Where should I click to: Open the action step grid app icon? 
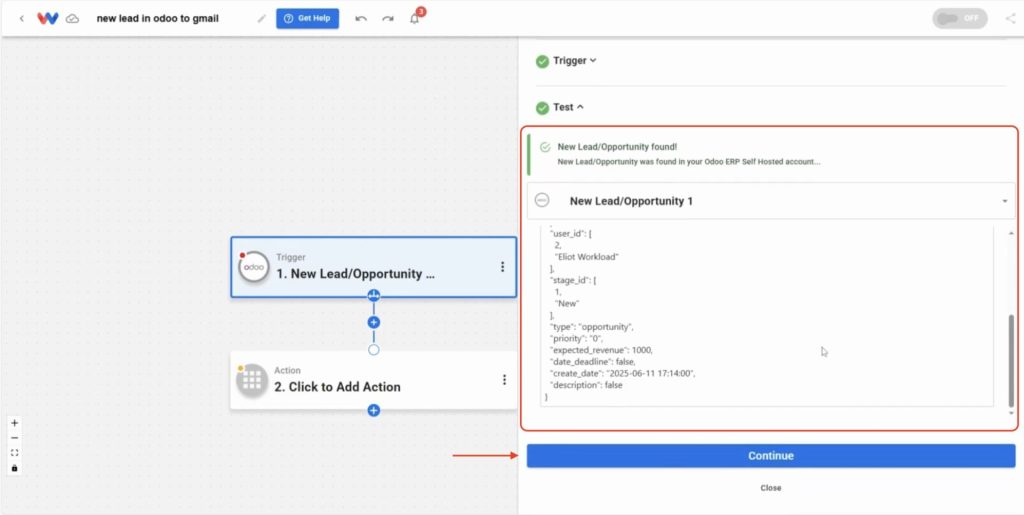click(252, 381)
